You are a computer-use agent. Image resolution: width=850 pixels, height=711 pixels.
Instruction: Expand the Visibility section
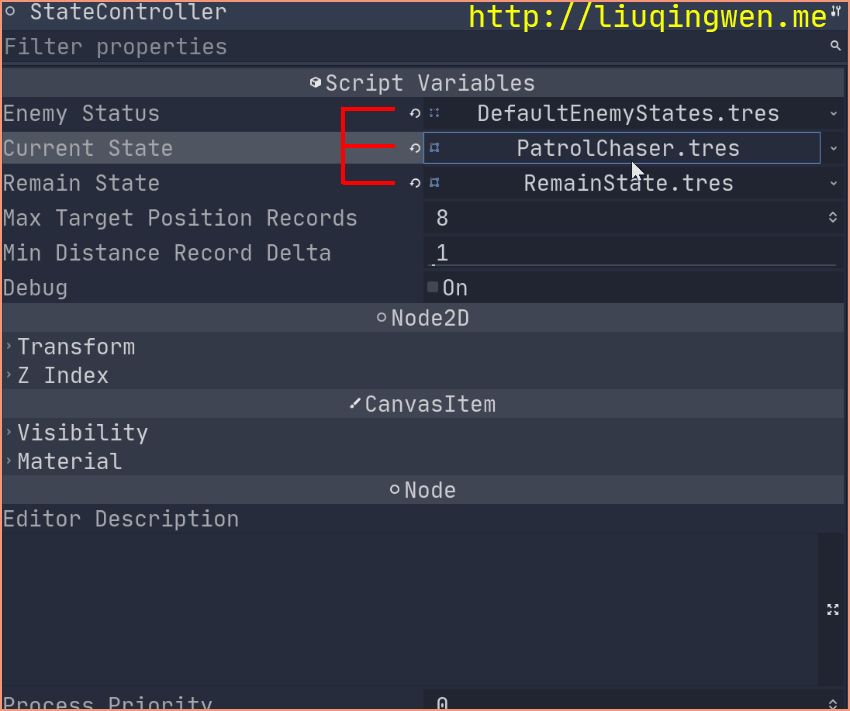coord(82,433)
